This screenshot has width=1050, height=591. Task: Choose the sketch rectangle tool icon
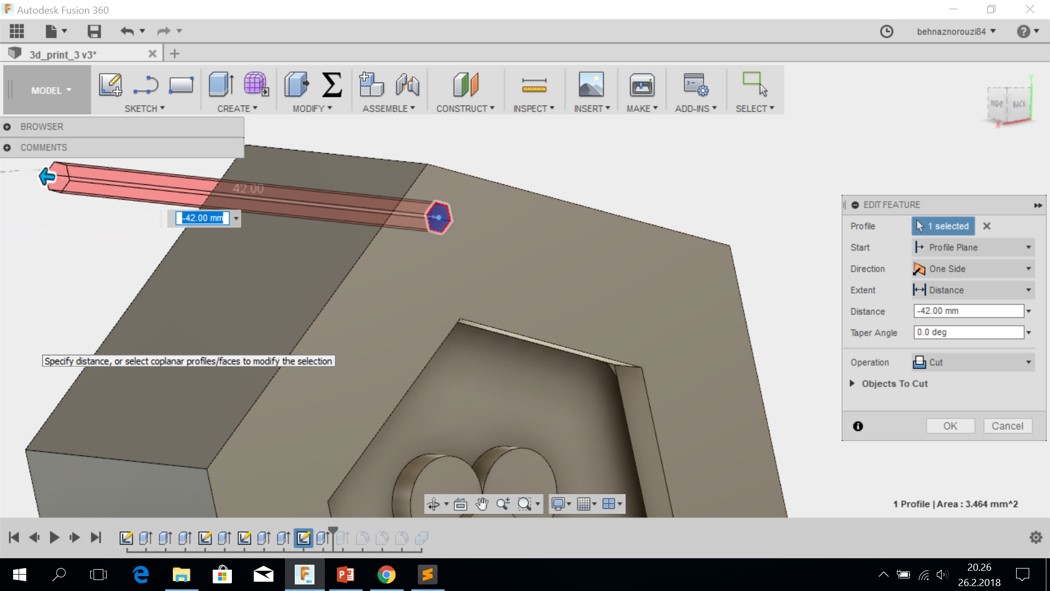tap(181, 85)
